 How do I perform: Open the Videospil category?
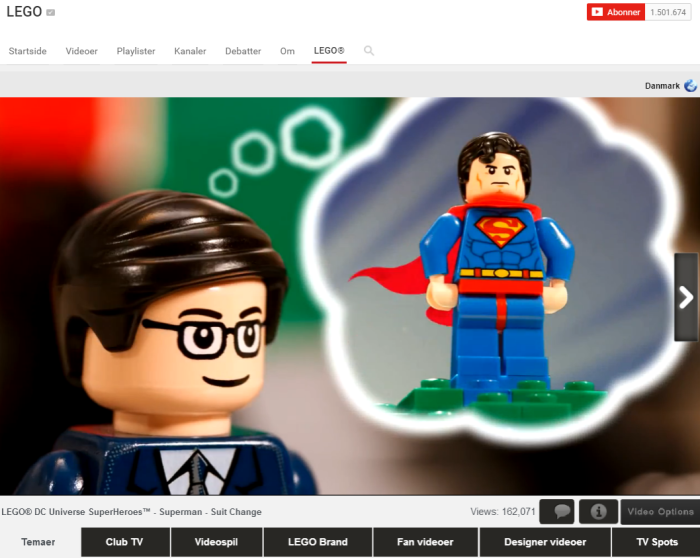click(217, 542)
